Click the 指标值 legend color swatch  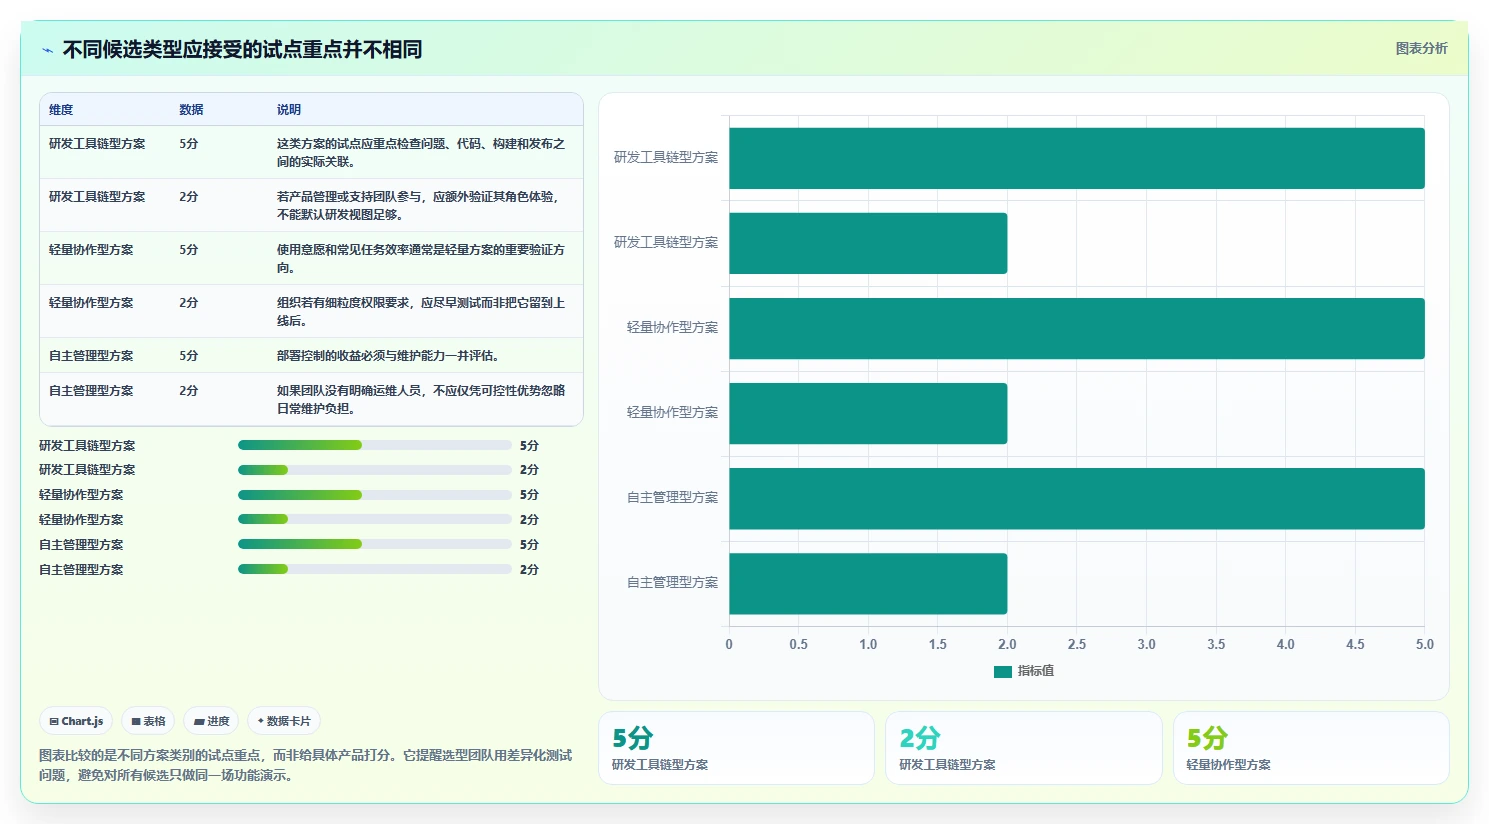pyautogui.click(x=1002, y=671)
